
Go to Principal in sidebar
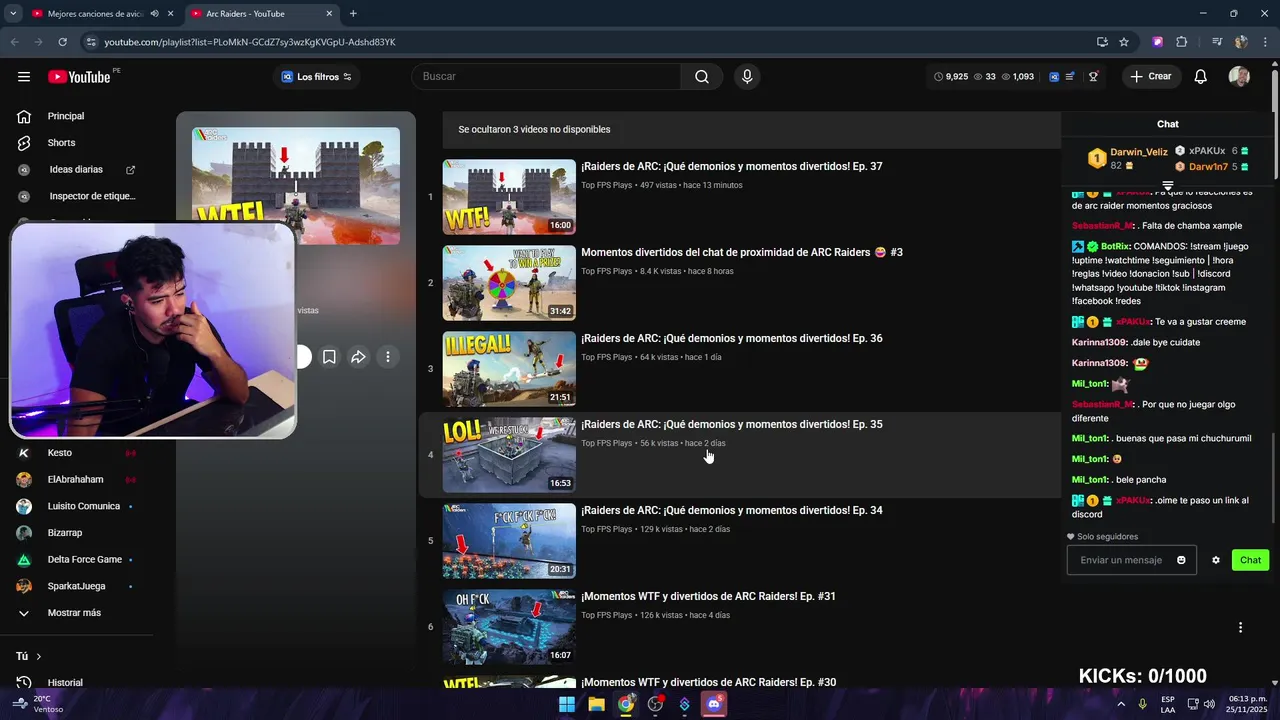tap(65, 116)
